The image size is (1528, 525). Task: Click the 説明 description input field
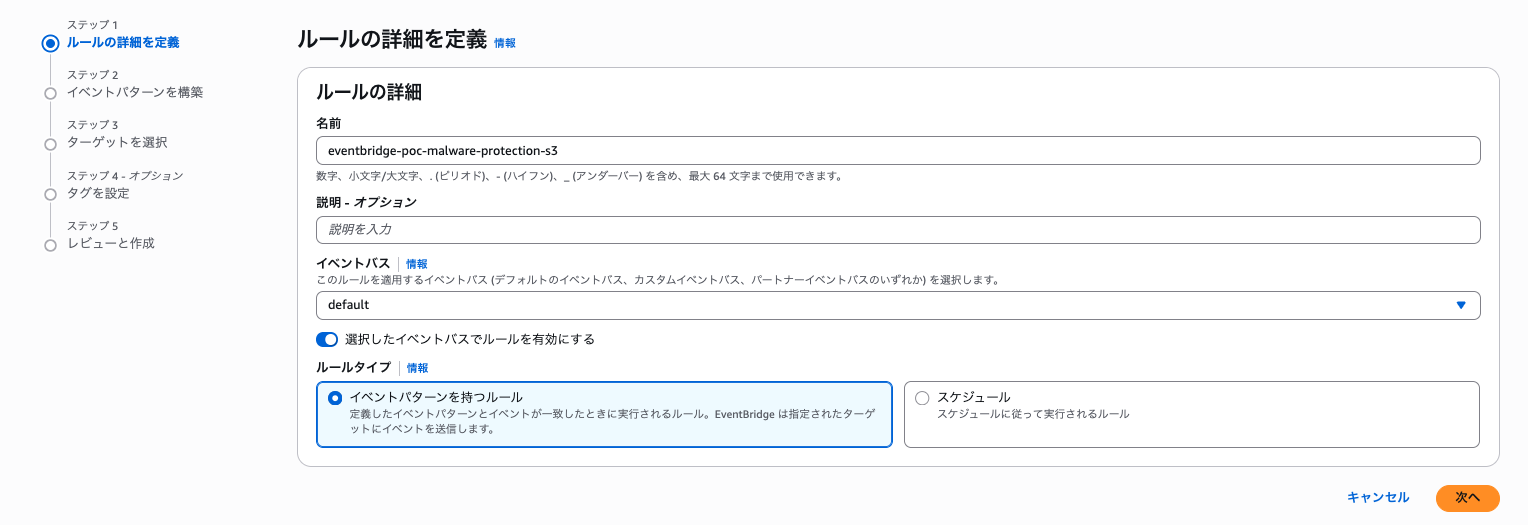click(896, 230)
